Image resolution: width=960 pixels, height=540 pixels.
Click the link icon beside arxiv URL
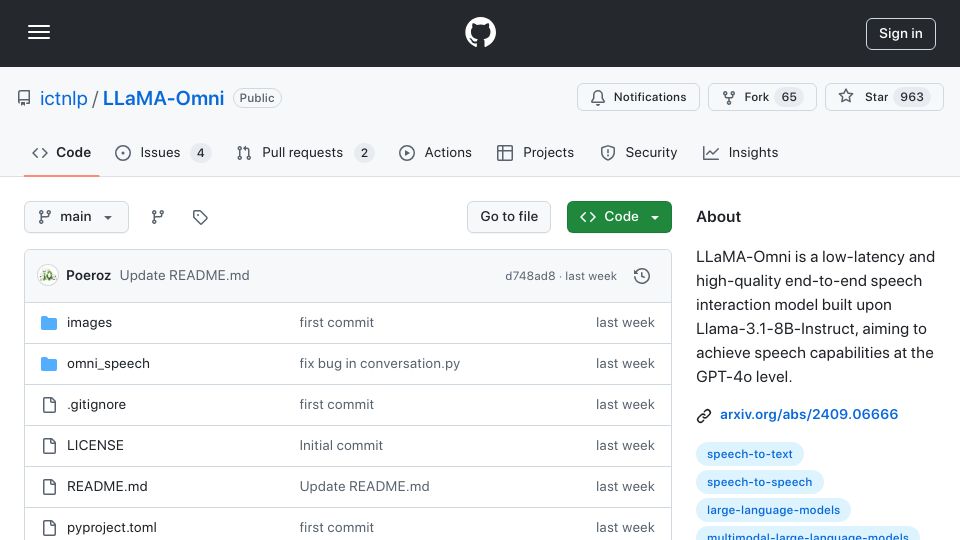[x=704, y=416]
